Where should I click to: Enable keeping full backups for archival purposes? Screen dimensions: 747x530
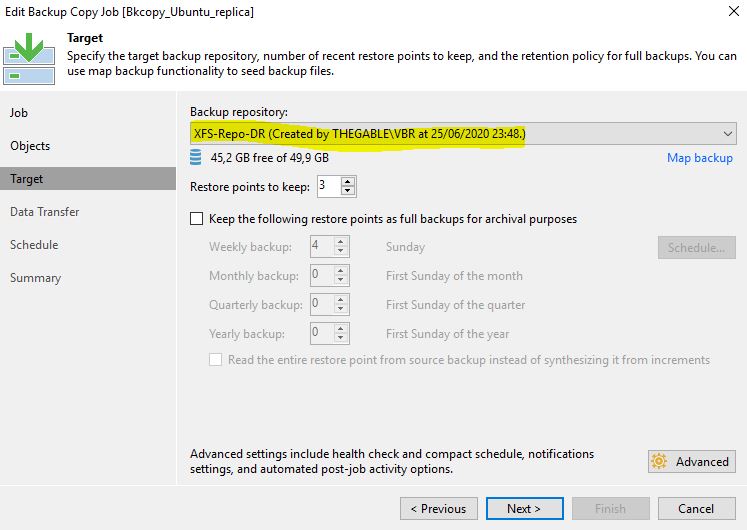pos(196,219)
